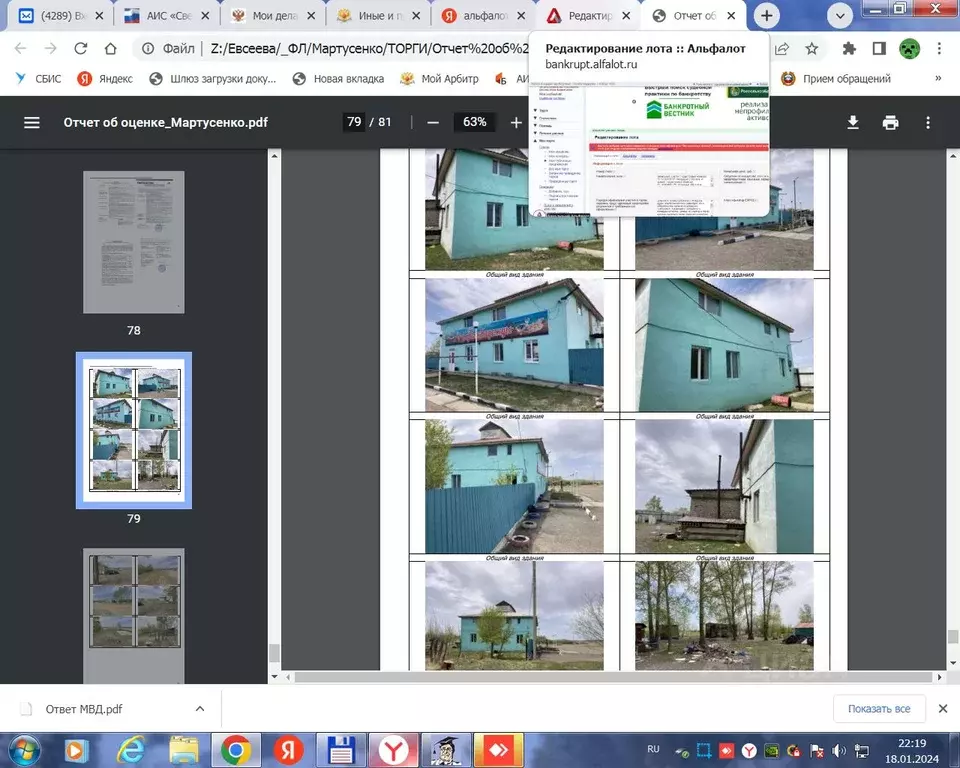Open the browser extensions puzzle icon
The image size is (960, 768).
coord(850,49)
